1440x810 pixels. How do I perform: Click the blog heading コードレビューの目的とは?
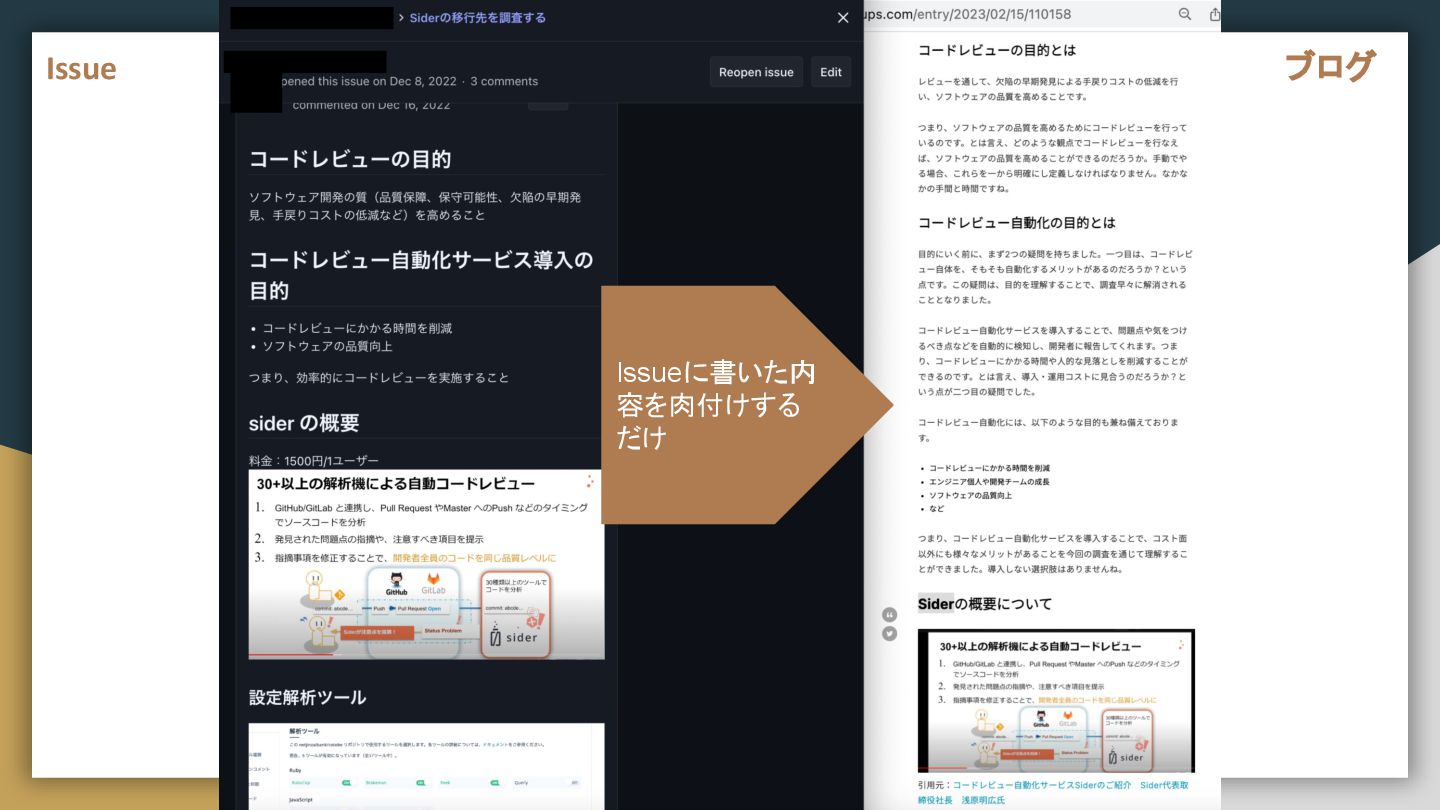[997, 50]
